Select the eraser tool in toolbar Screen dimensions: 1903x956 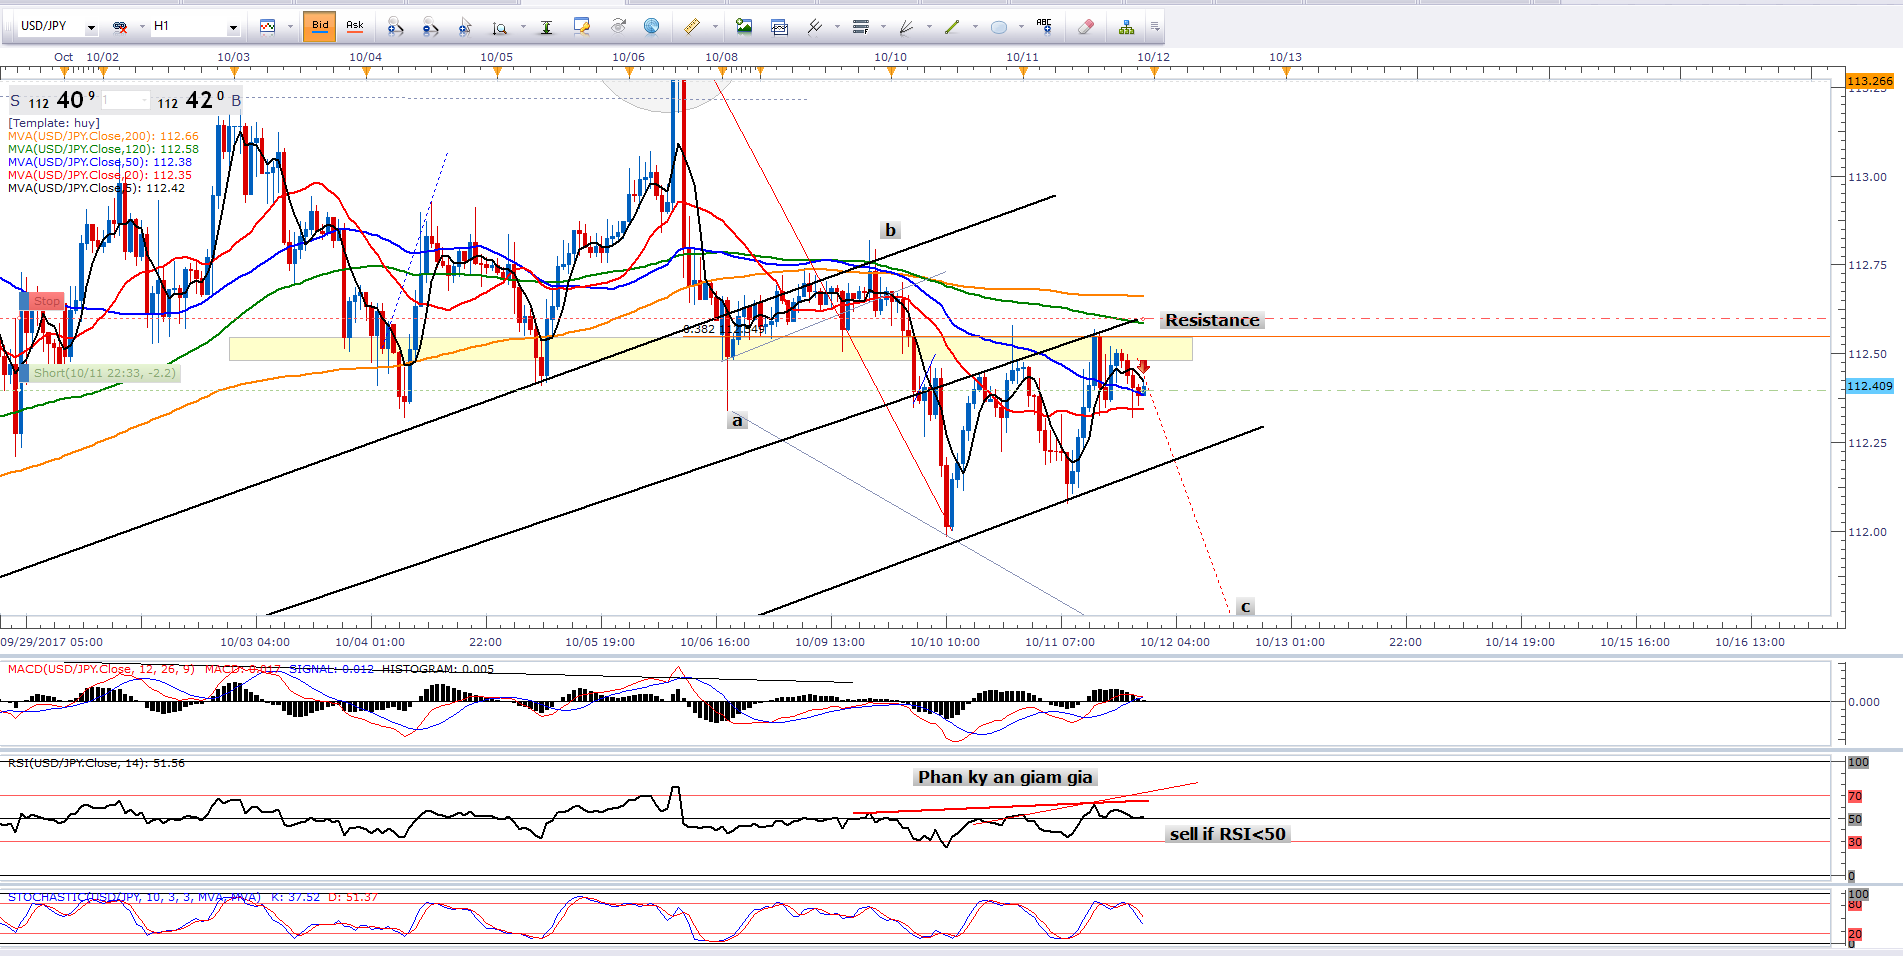click(1085, 27)
